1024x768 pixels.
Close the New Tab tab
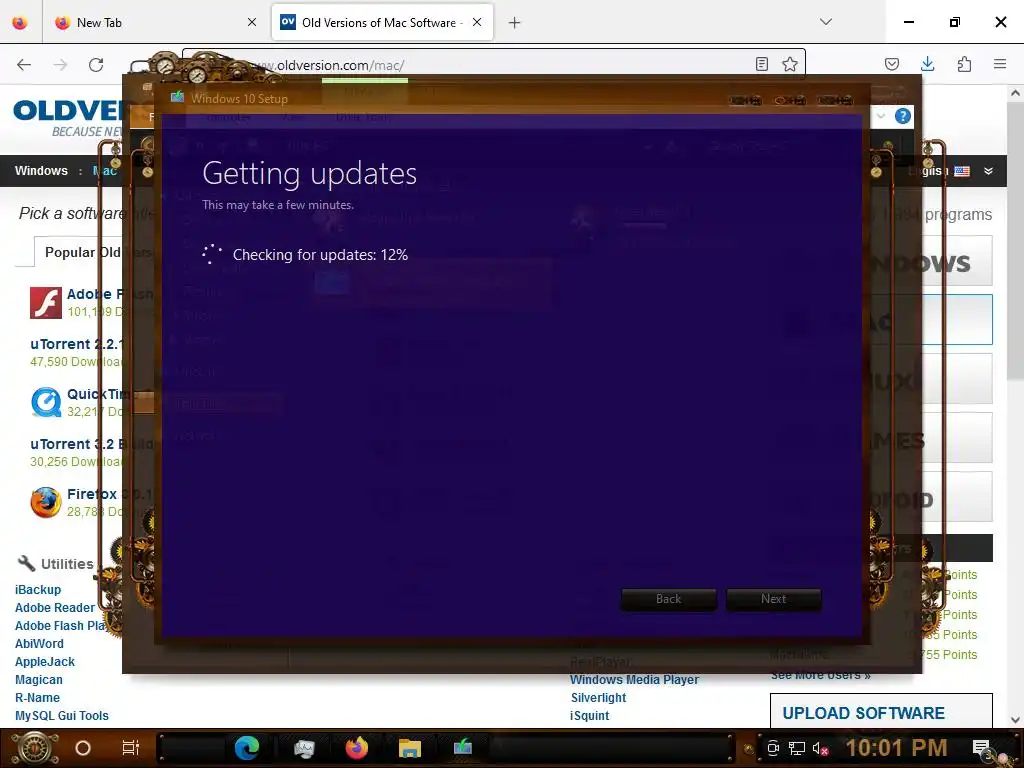[252, 22]
